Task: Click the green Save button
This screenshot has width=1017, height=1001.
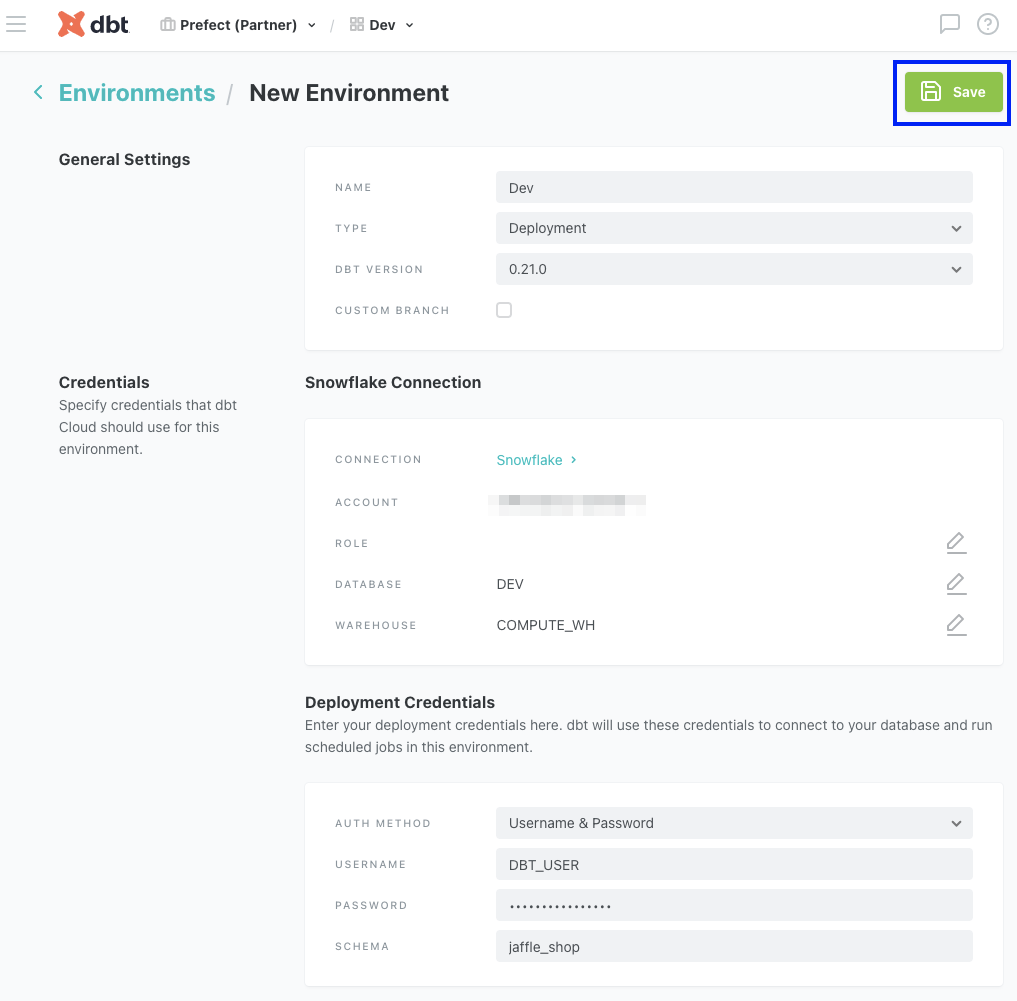Action: pos(953,92)
